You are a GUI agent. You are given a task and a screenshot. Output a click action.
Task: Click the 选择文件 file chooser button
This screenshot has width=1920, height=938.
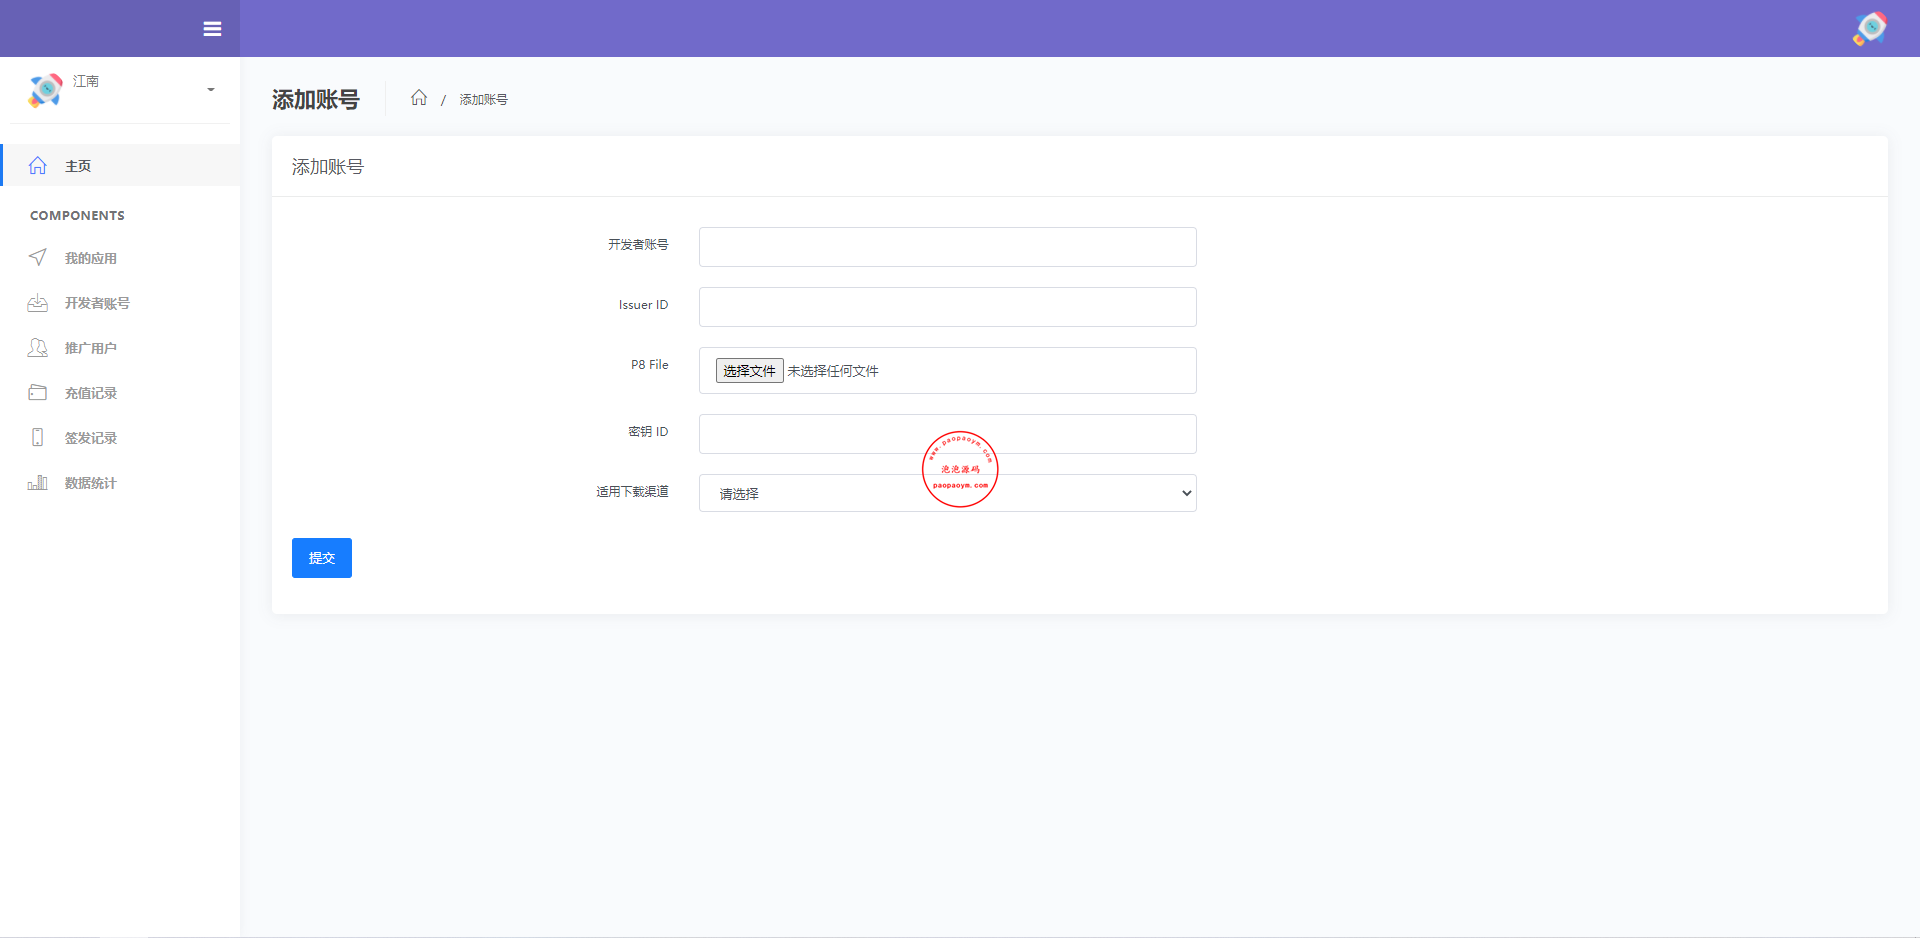[x=749, y=371]
